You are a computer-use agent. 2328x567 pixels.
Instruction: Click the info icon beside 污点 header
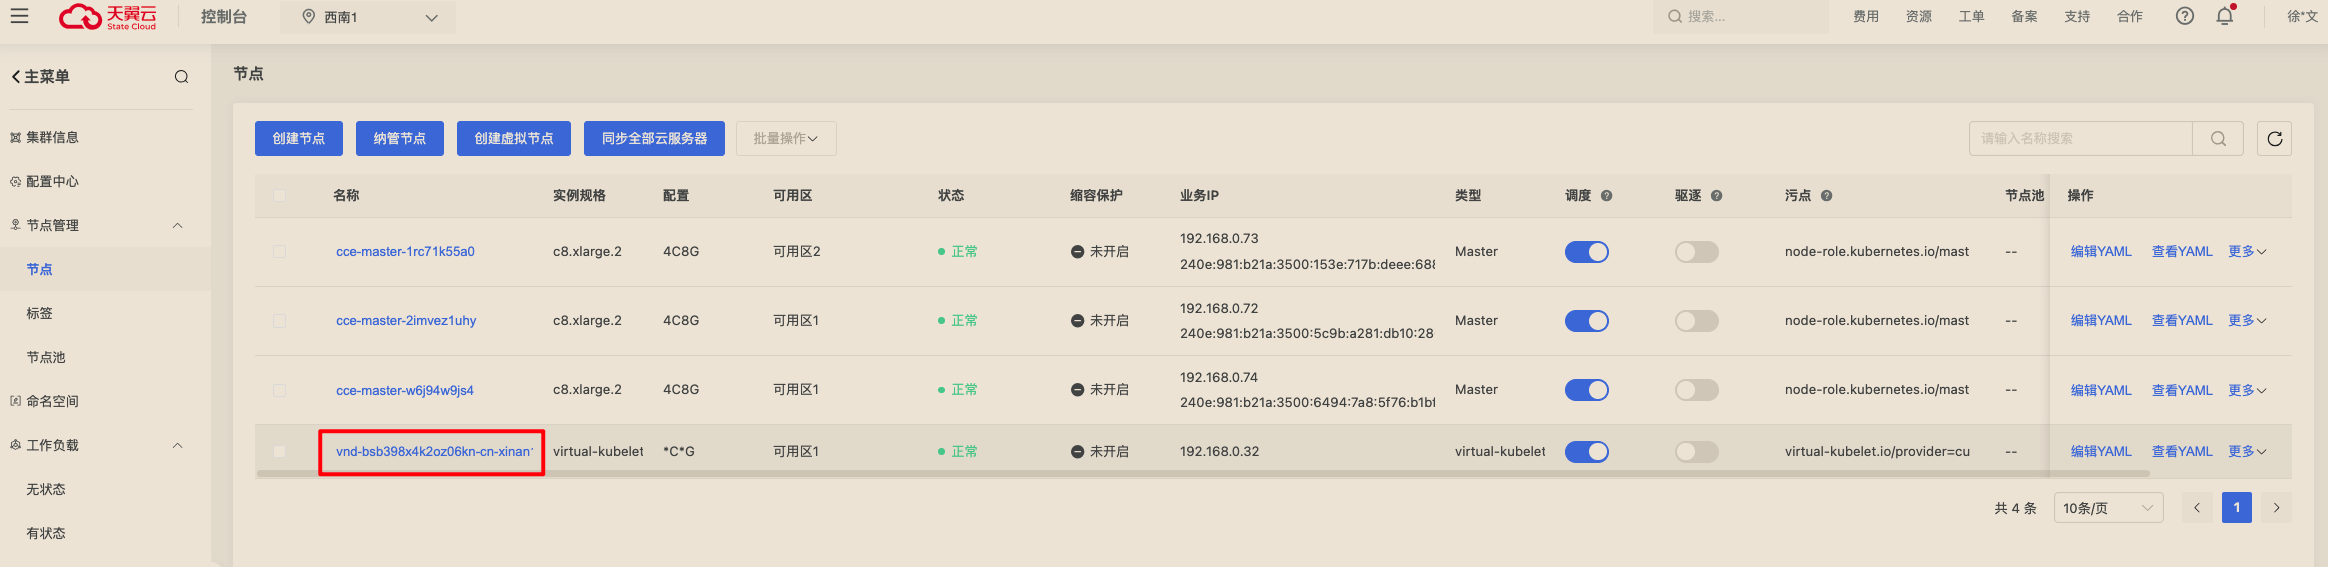click(x=1827, y=196)
